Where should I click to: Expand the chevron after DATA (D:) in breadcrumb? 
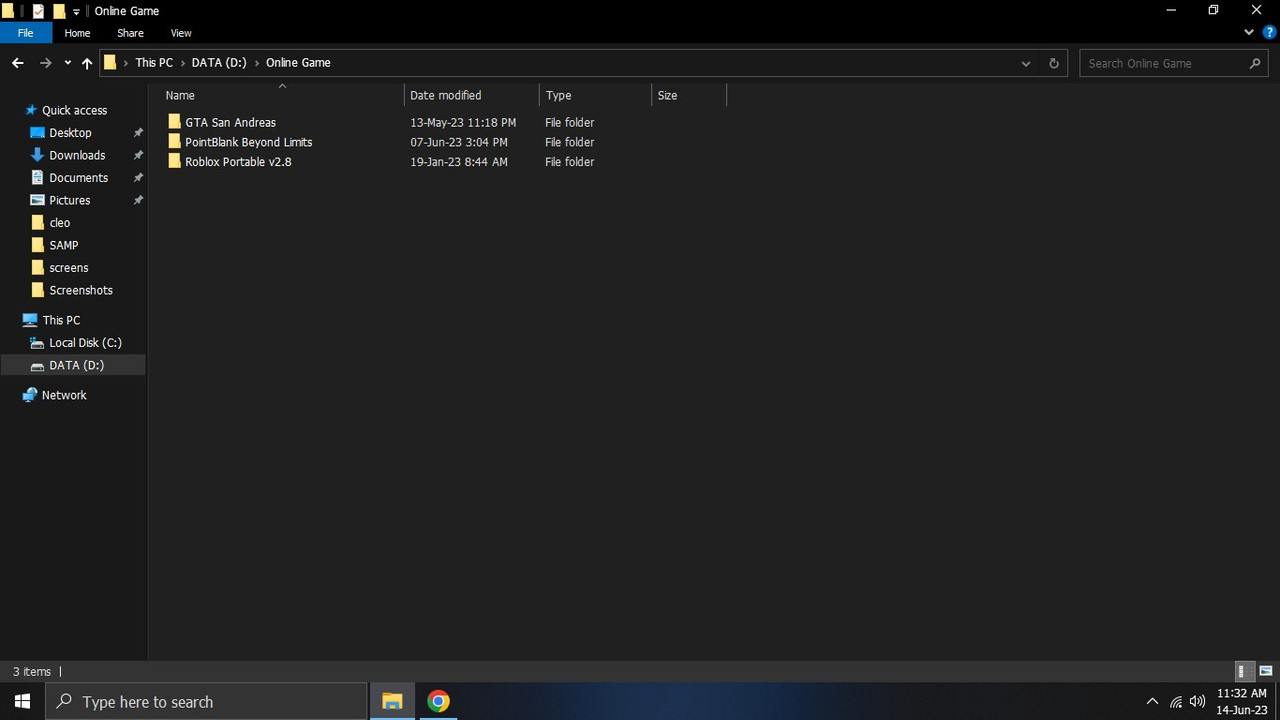pyautogui.click(x=257, y=63)
